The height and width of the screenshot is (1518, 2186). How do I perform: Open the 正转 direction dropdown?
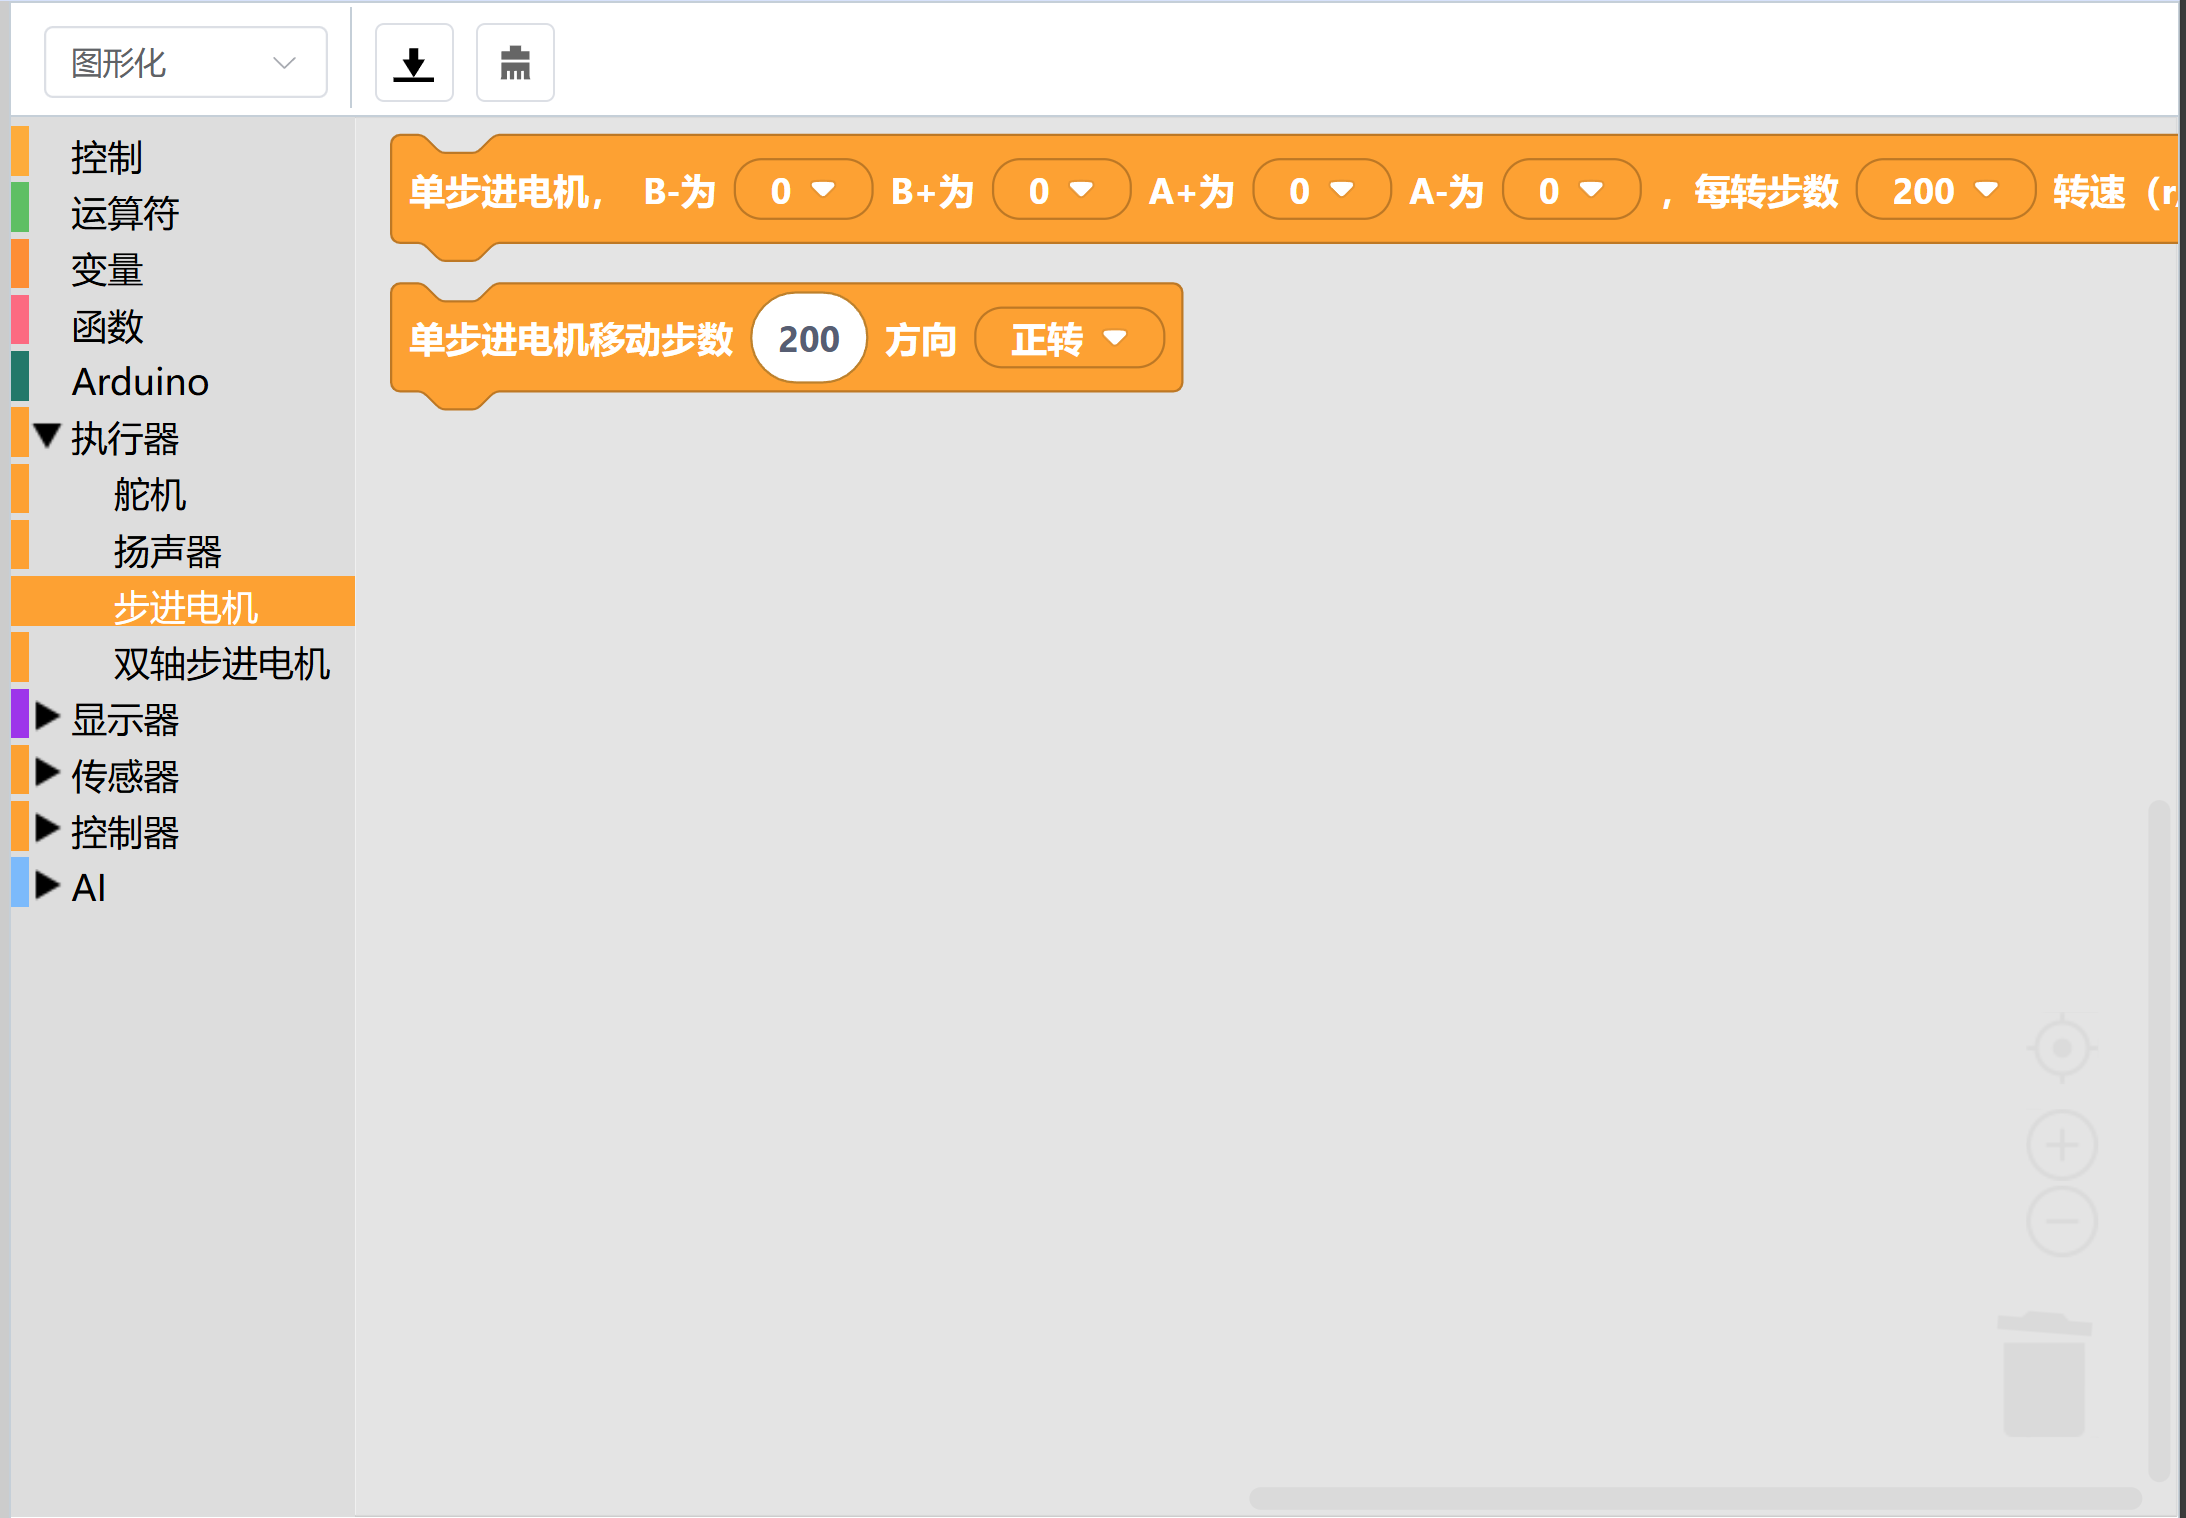(x=1068, y=339)
